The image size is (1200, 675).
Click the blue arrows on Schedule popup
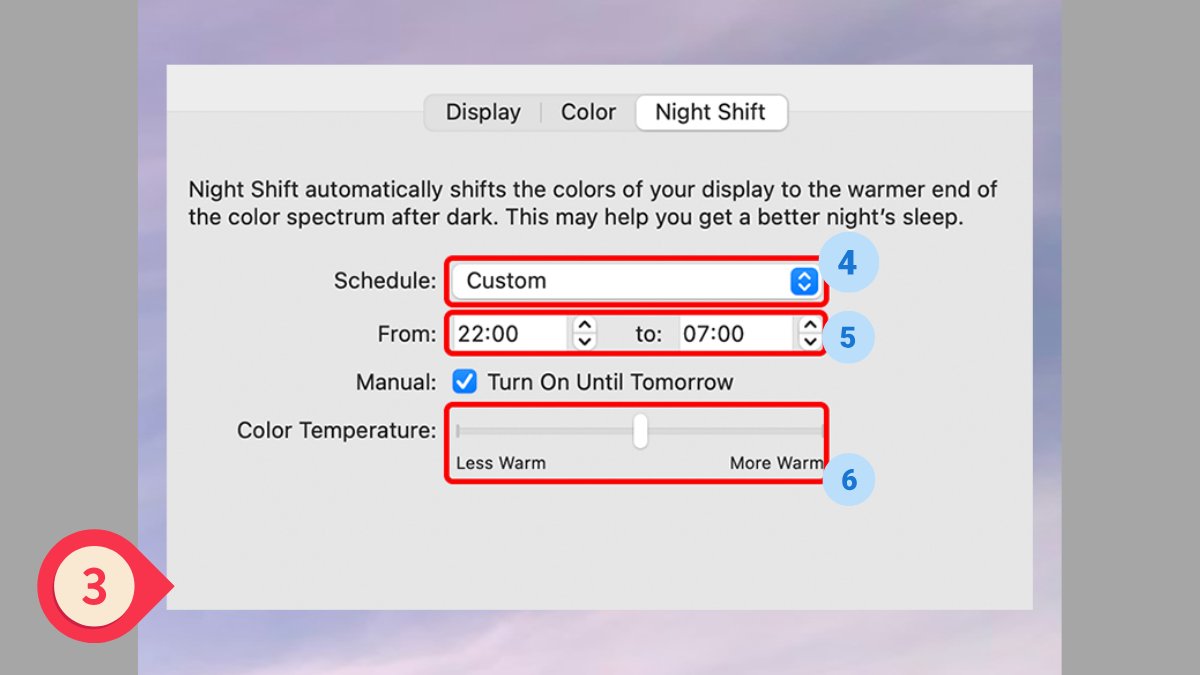(x=804, y=282)
